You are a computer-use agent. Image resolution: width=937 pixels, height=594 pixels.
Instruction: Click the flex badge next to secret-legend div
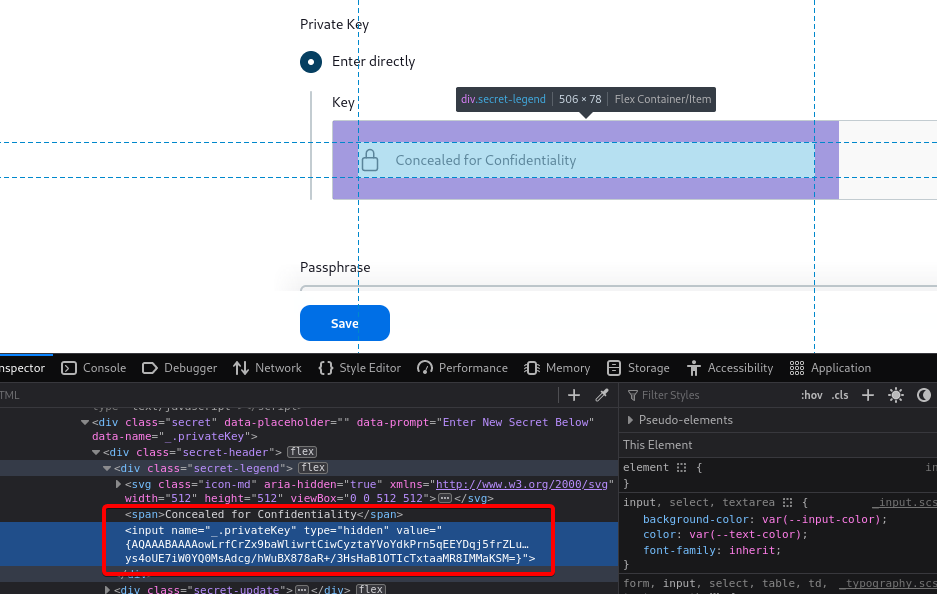[x=314, y=468]
